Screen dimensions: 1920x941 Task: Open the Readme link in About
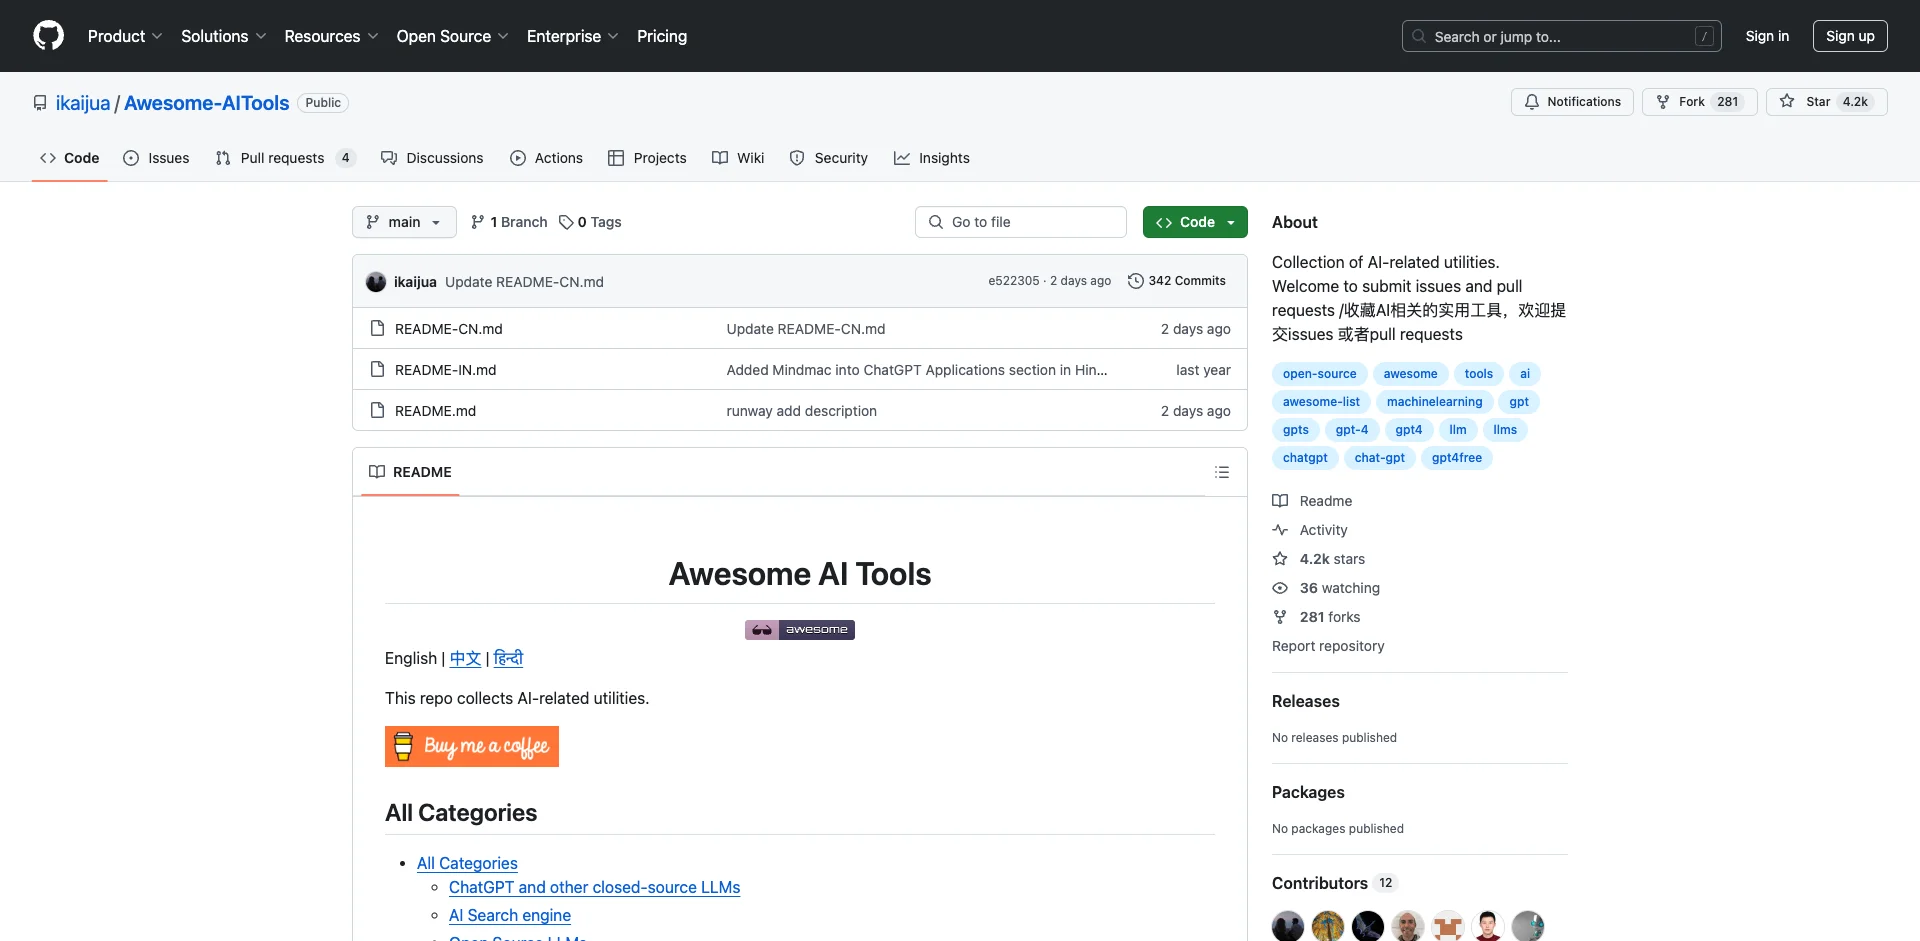[x=1312, y=501]
